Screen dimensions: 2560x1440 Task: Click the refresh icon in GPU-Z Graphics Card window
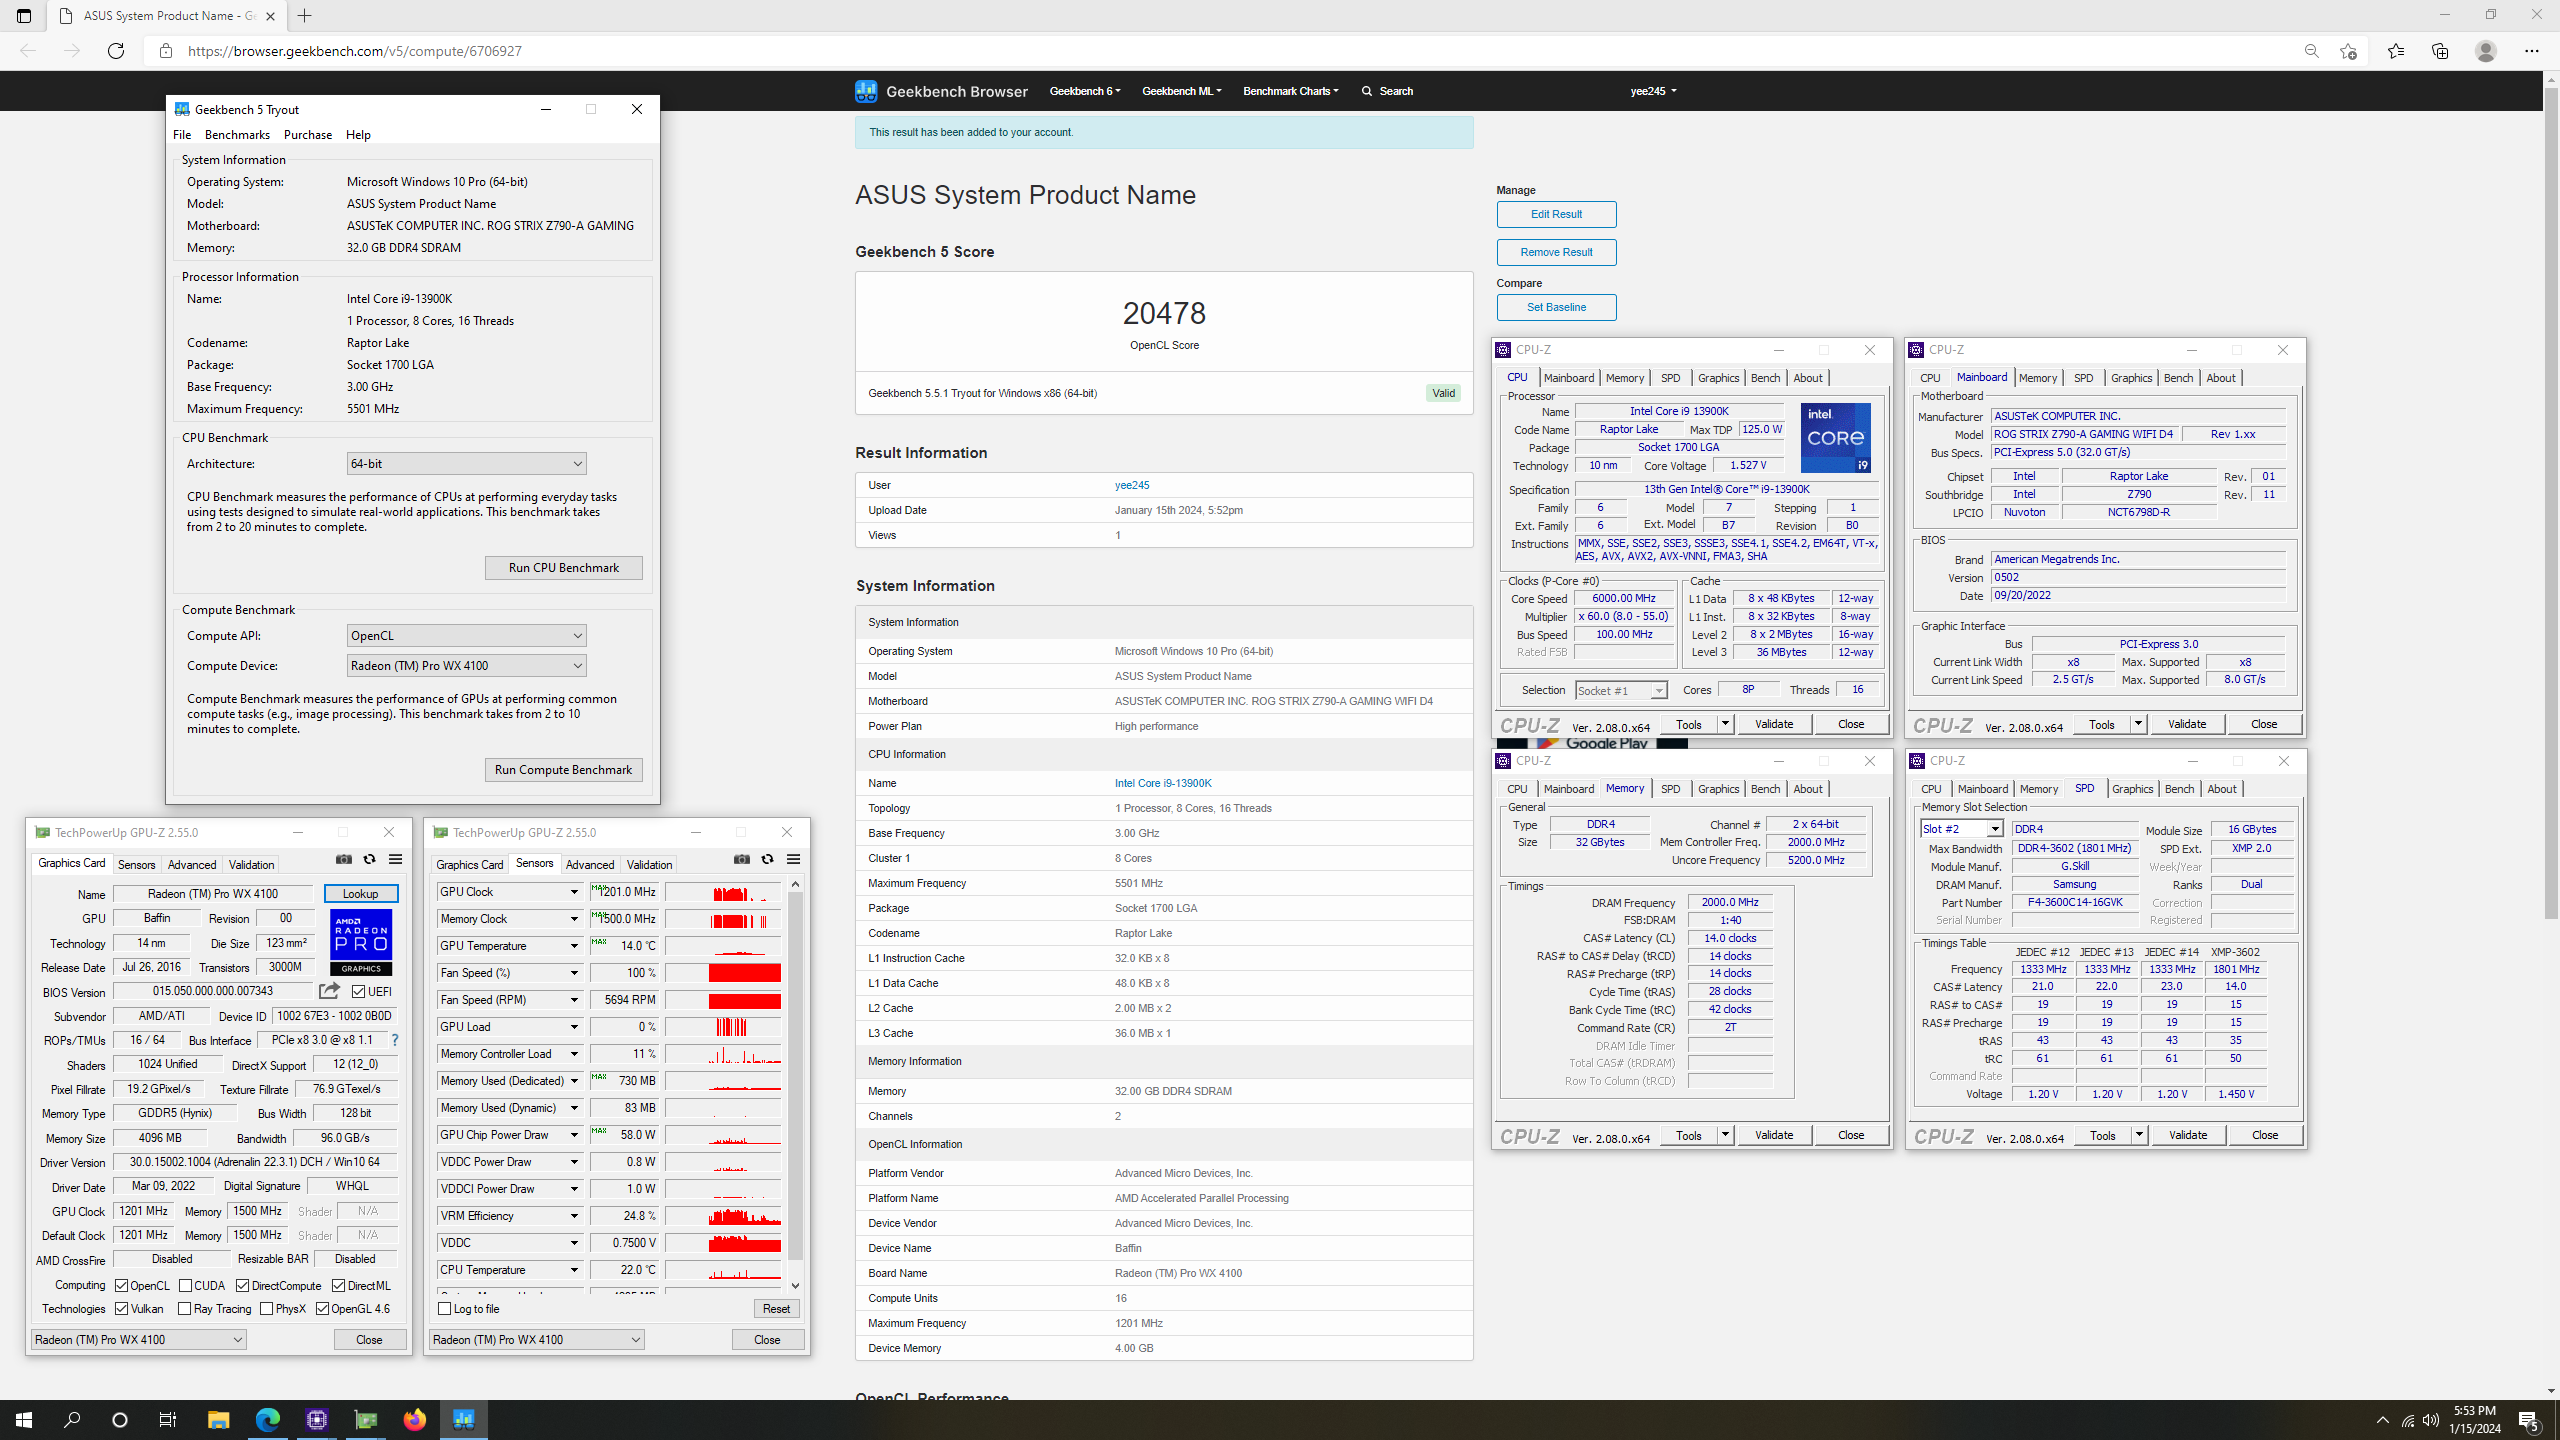tap(369, 859)
